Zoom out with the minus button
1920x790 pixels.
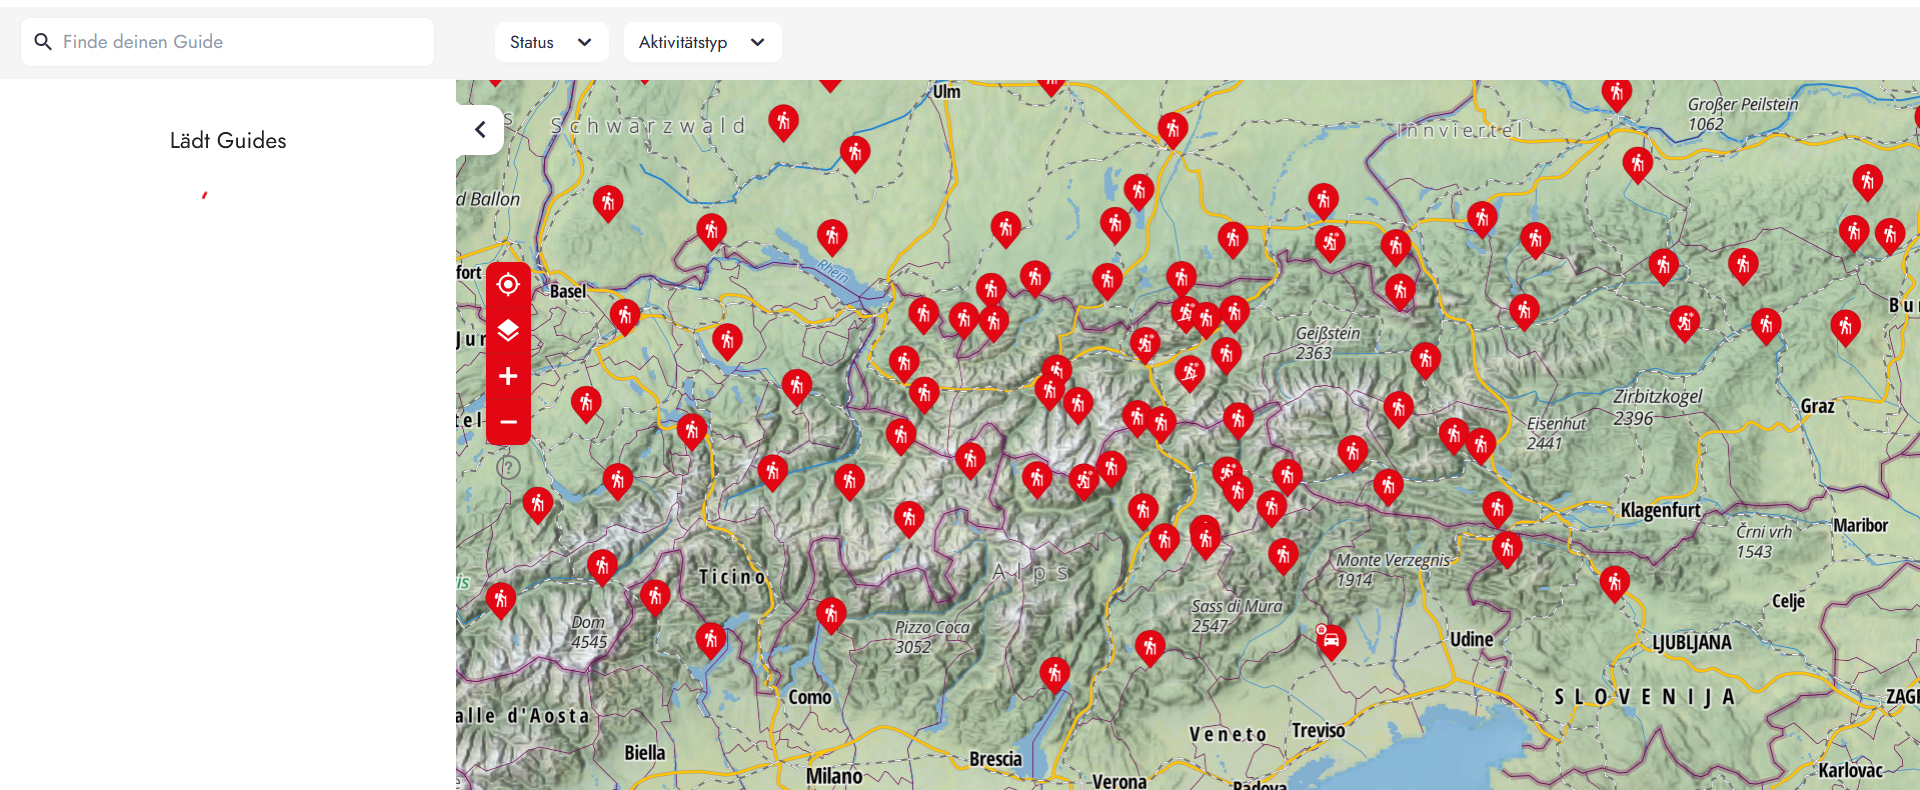point(508,422)
